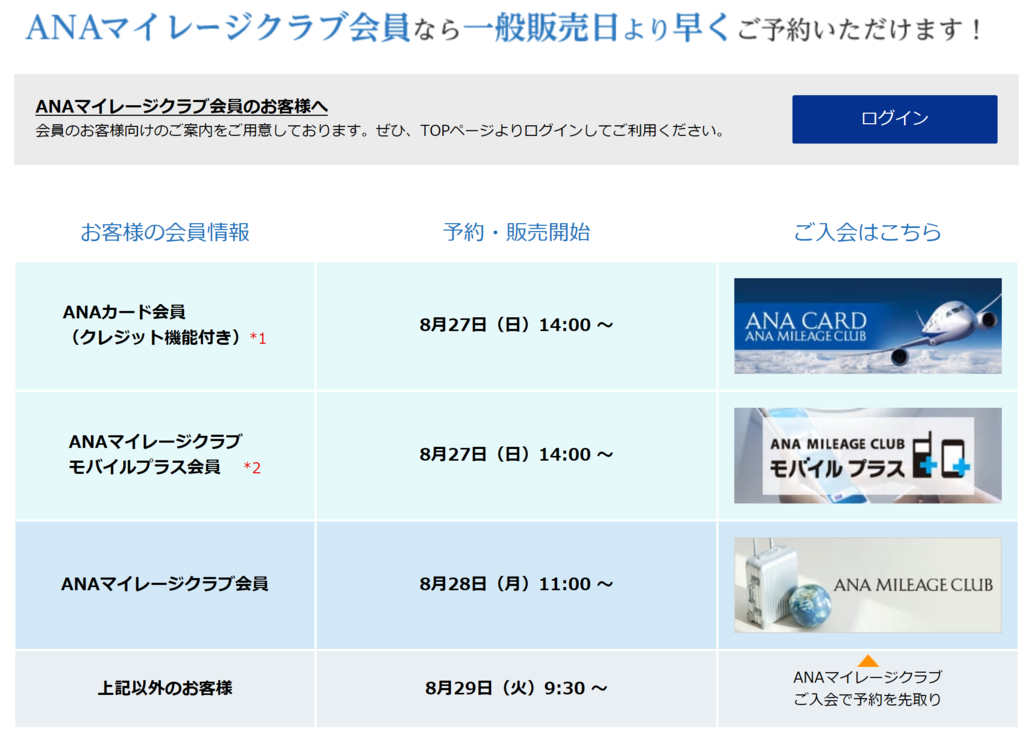Screen dimensions: 1024x733
Task: Click the blue ログイン button
Action: [894, 119]
